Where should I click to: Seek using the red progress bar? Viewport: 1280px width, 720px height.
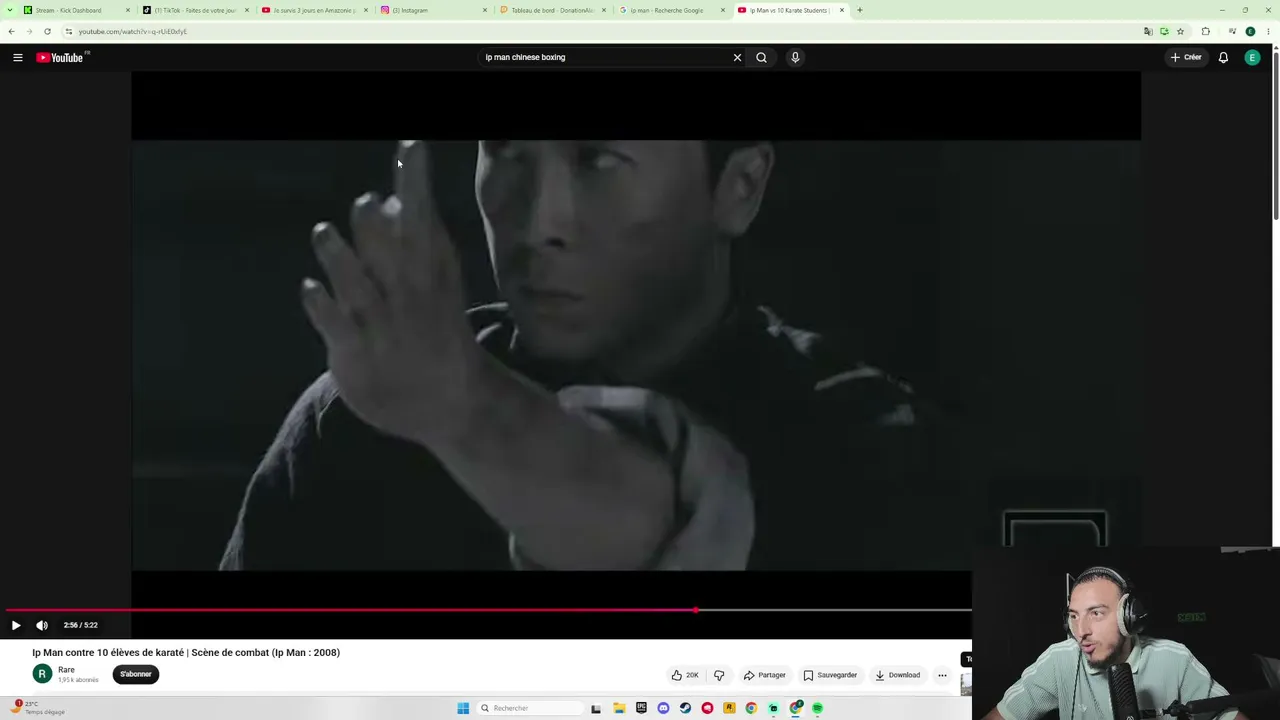pyautogui.click(x=350, y=609)
